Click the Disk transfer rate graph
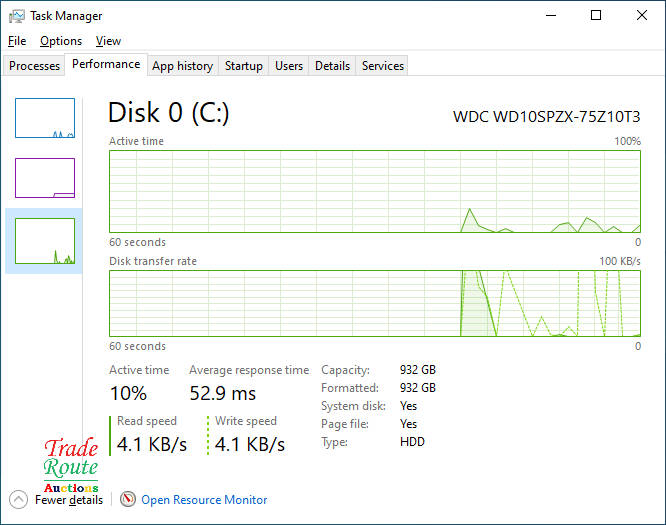 tap(374, 303)
